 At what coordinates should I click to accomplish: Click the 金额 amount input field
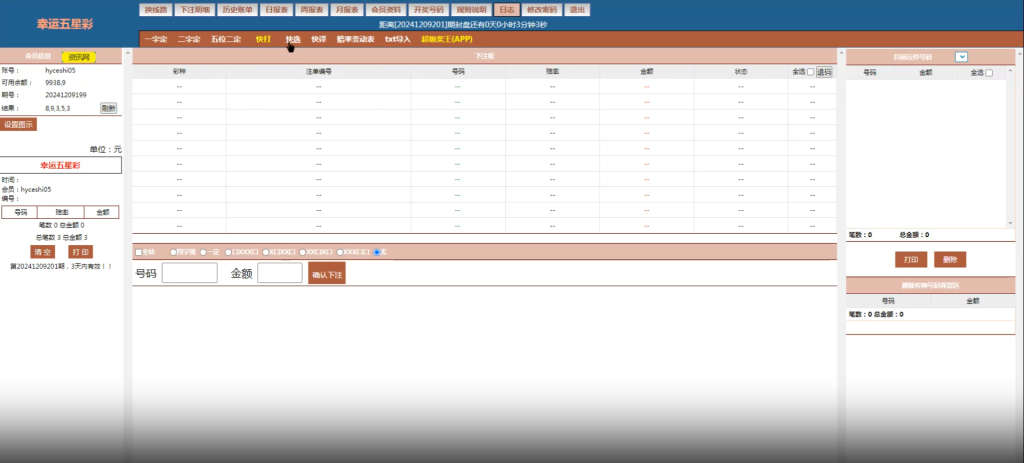click(279, 273)
